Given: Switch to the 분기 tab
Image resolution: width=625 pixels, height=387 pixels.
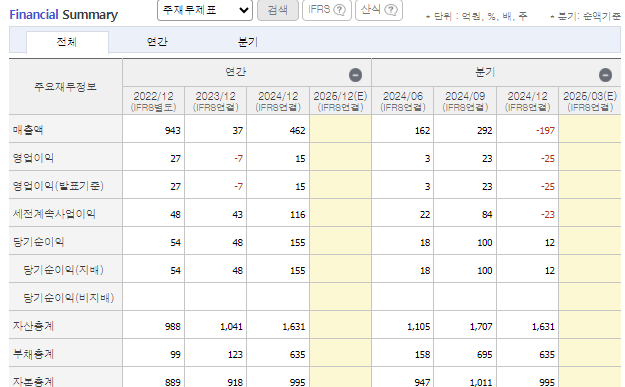Looking at the screenshot, I should pos(248,42).
